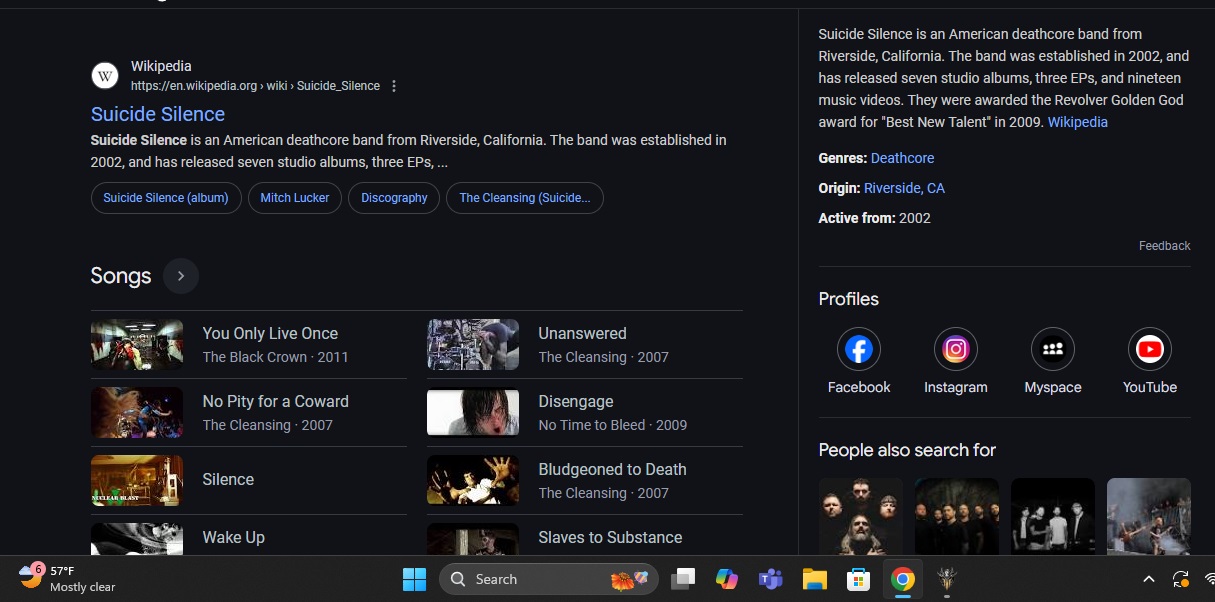Image resolution: width=1215 pixels, height=602 pixels.
Task: Open The Cleansing (Suicide... sitelink chip
Action: tap(525, 198)
